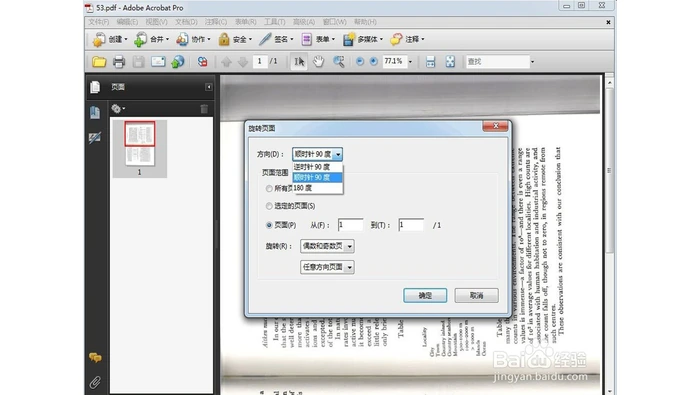The image size is (700, 395).
Task: Open 表单 forms toolbar button
Action: tap(318, 39)
